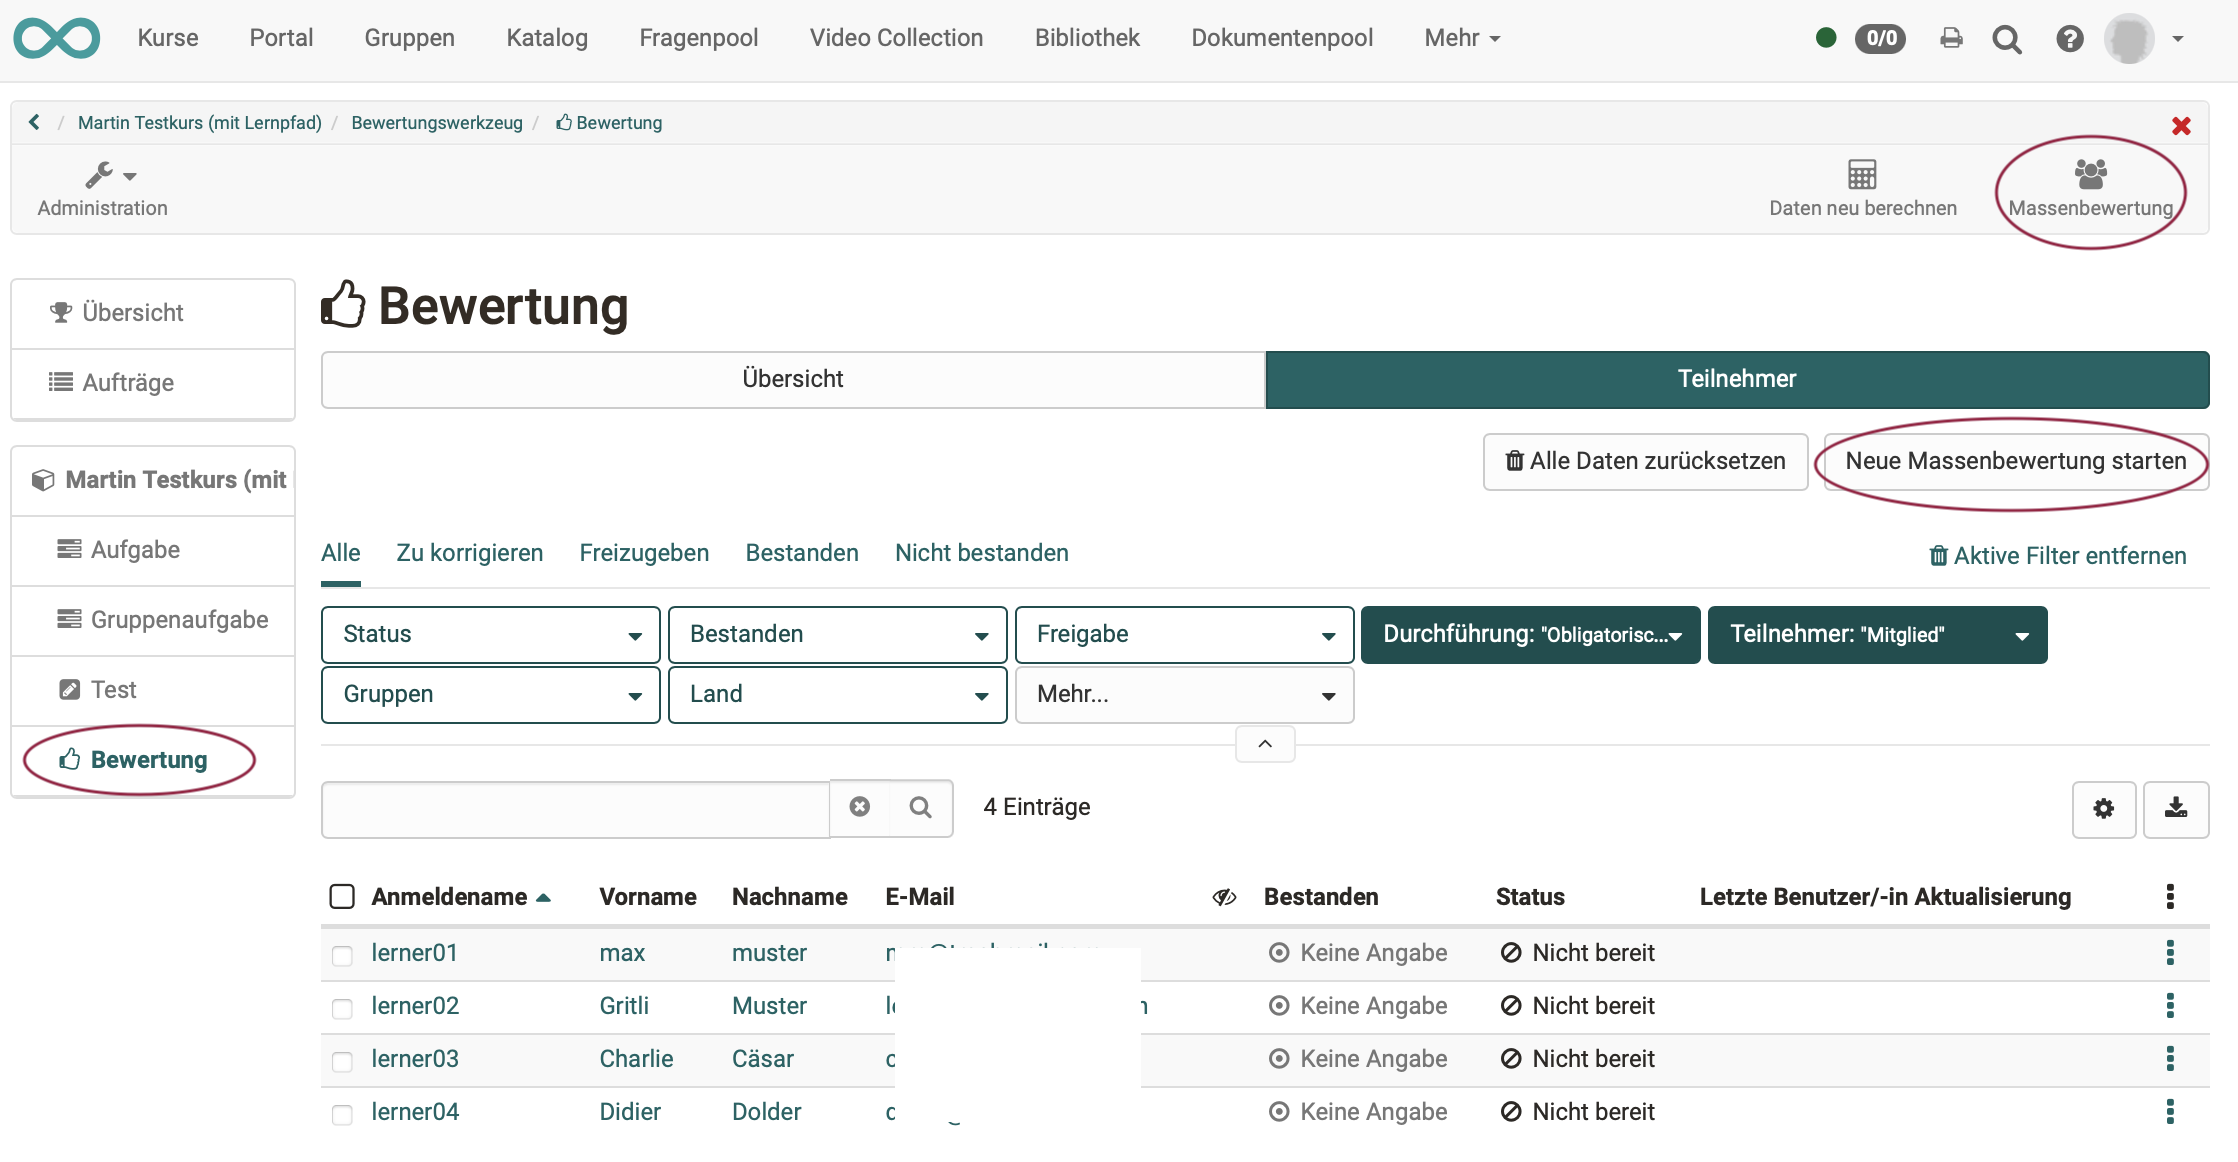Open the Status filter dropdown

pyautogui.click(x=491, y=634)
